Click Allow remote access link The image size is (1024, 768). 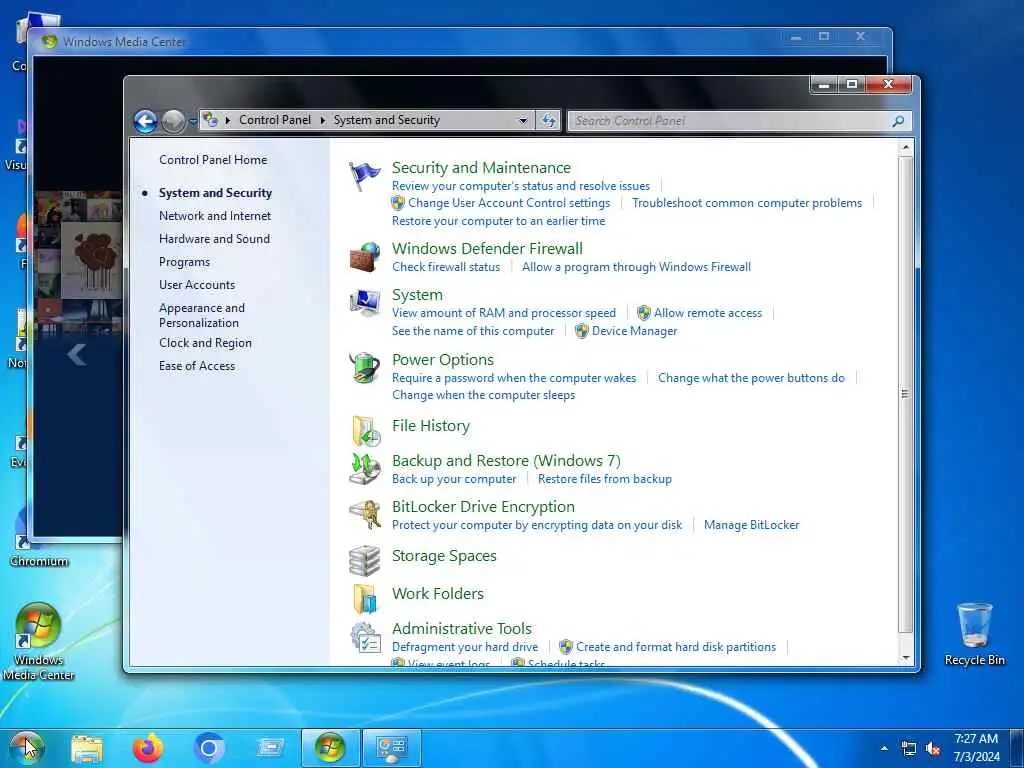(x=708, y=313)
